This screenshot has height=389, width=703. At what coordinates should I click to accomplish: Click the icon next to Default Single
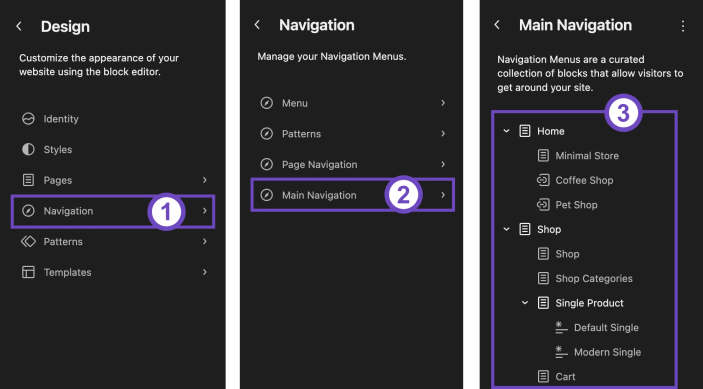coord(561,328)
